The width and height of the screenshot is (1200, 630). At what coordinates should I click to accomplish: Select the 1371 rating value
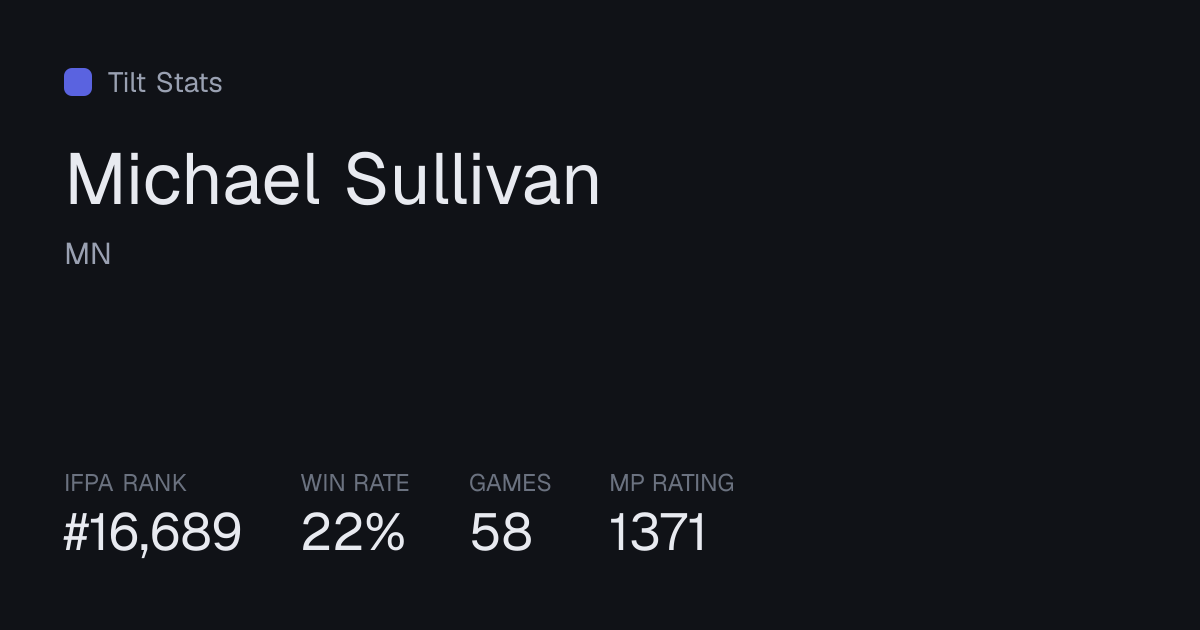[658, 532]
